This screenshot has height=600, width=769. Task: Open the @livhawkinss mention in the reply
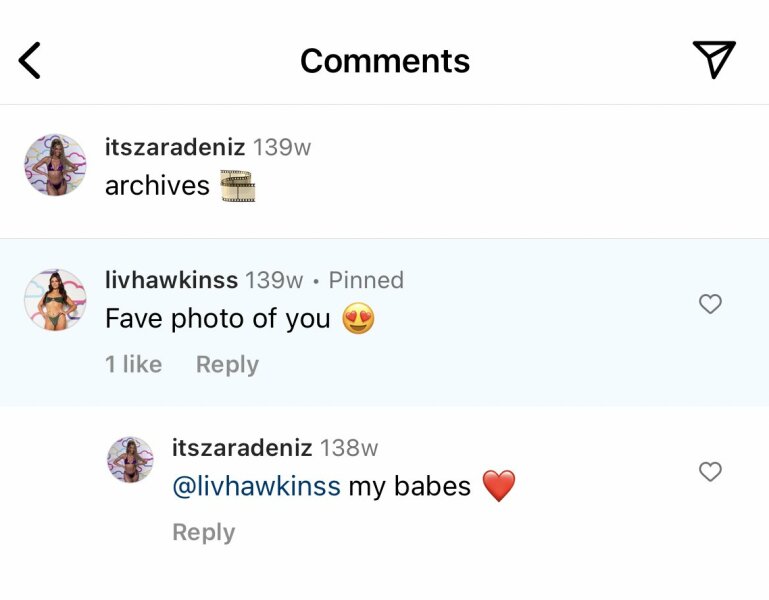click(x=256, y=487)
